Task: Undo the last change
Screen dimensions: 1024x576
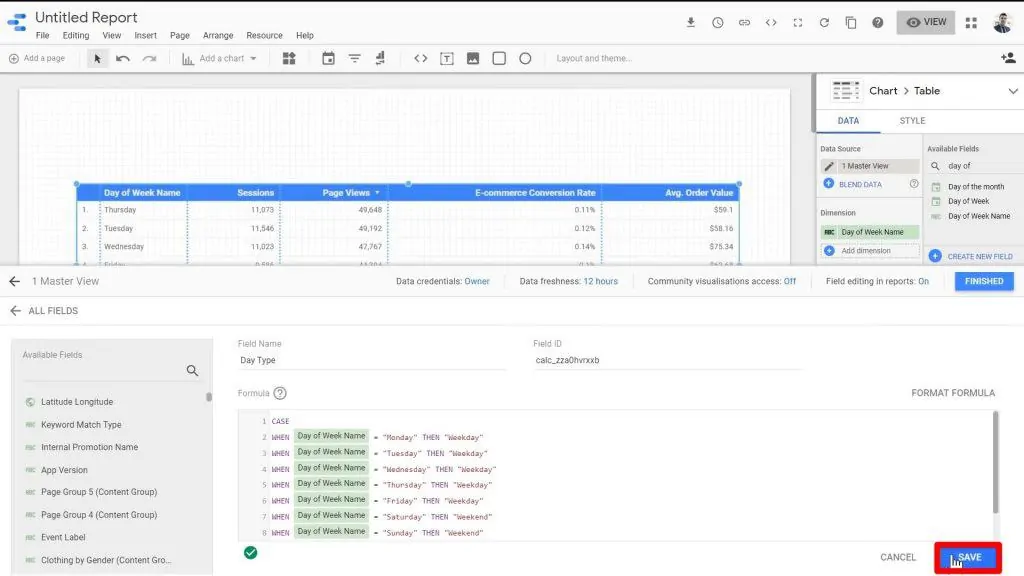Action: tap(123, 58)
